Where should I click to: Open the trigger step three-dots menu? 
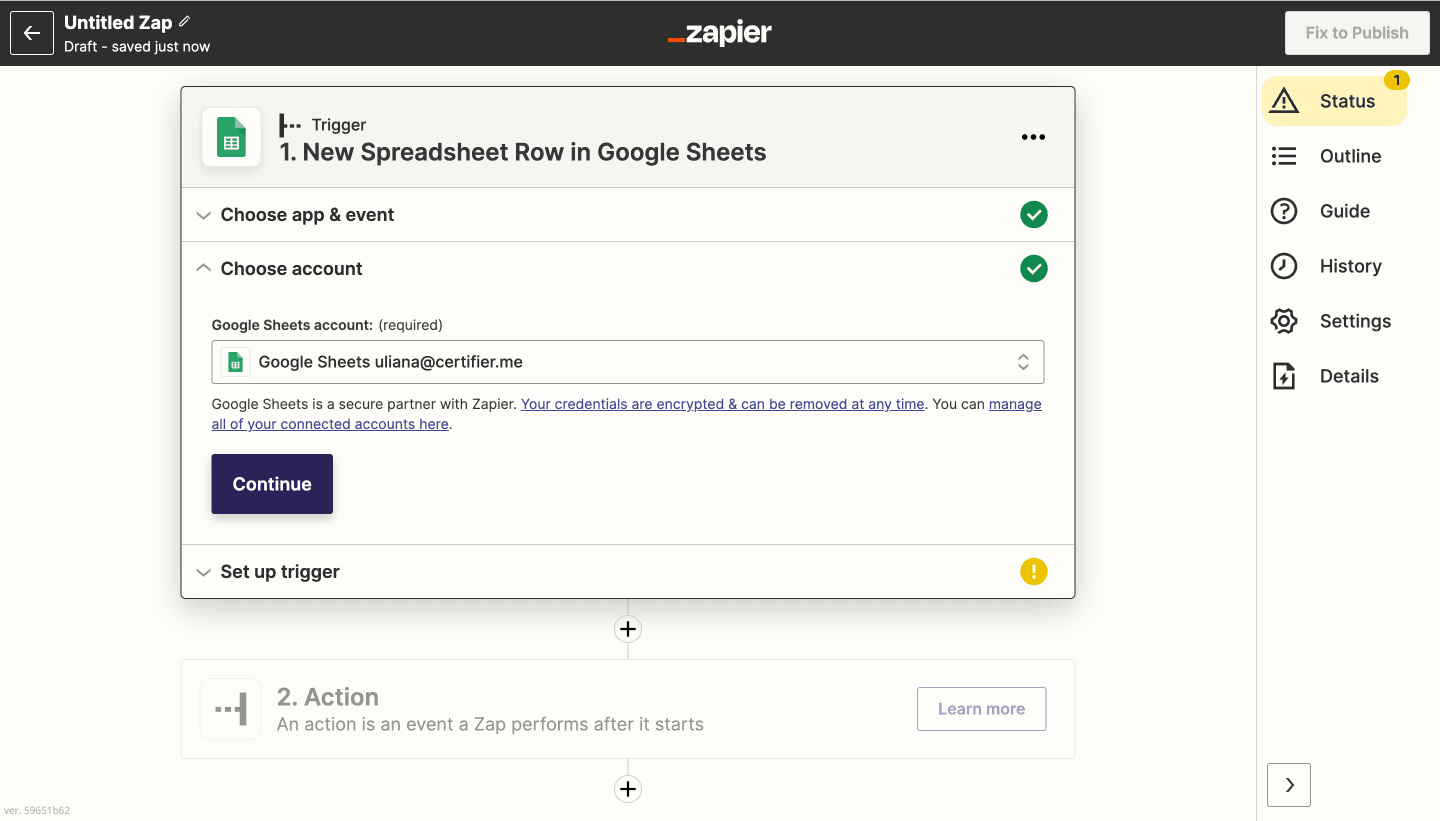(x=1033, y=137)
